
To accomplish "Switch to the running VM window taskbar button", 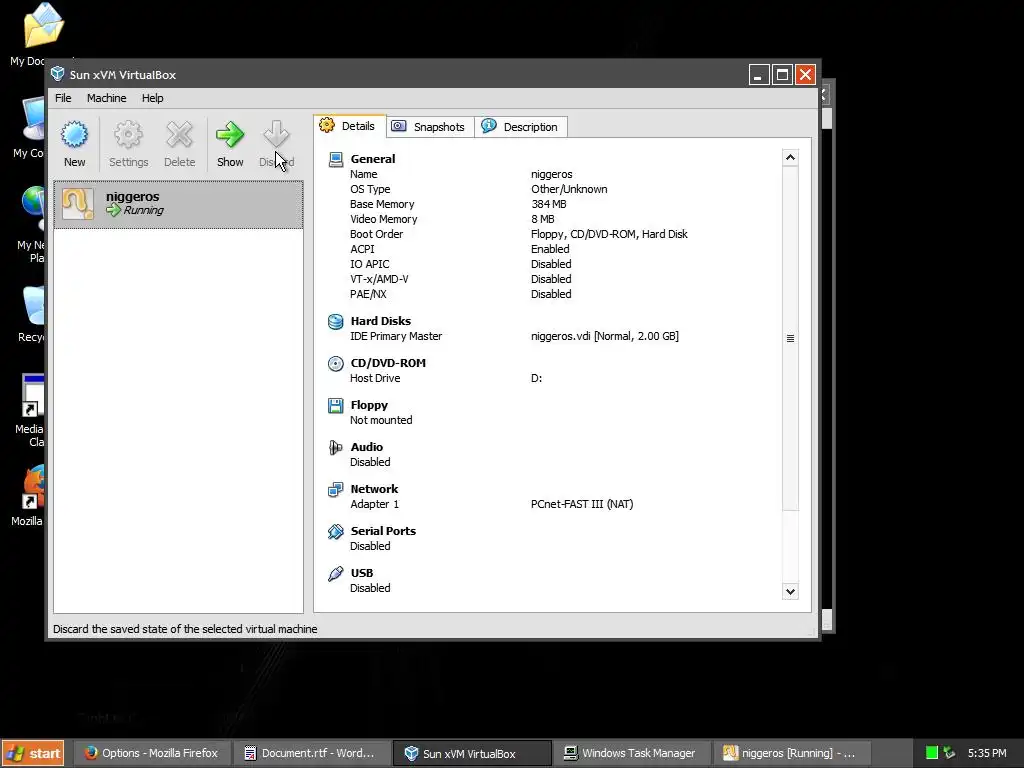I will [x=792, y=754].
